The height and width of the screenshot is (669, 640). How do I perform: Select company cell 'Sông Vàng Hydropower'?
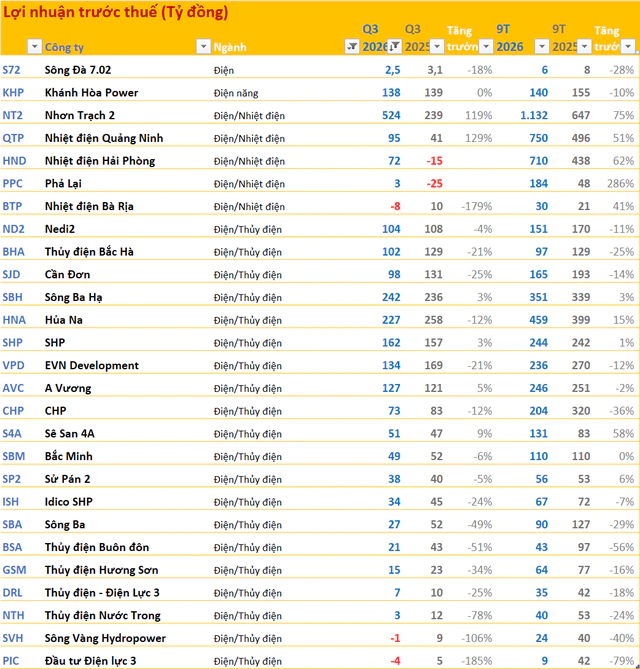click(x=105, y=638)
